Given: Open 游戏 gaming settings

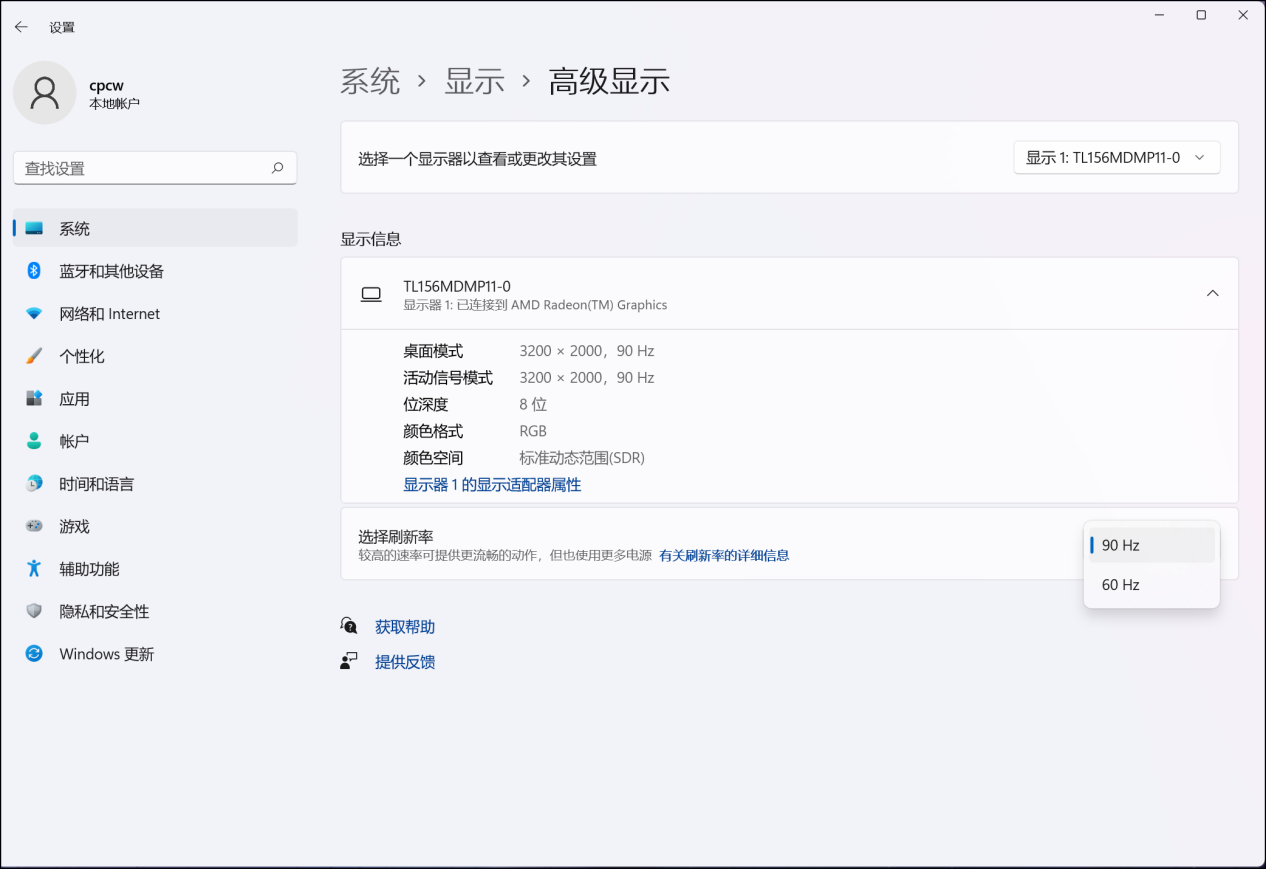Looking at the screenshot, I should point(74,526).
